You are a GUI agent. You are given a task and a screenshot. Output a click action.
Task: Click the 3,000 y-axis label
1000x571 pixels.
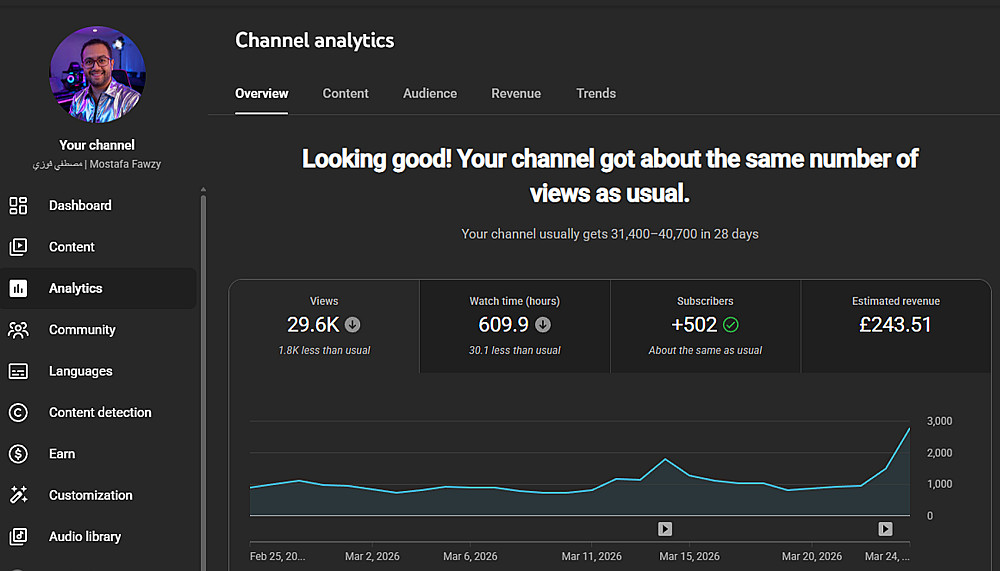coord(939,421)
